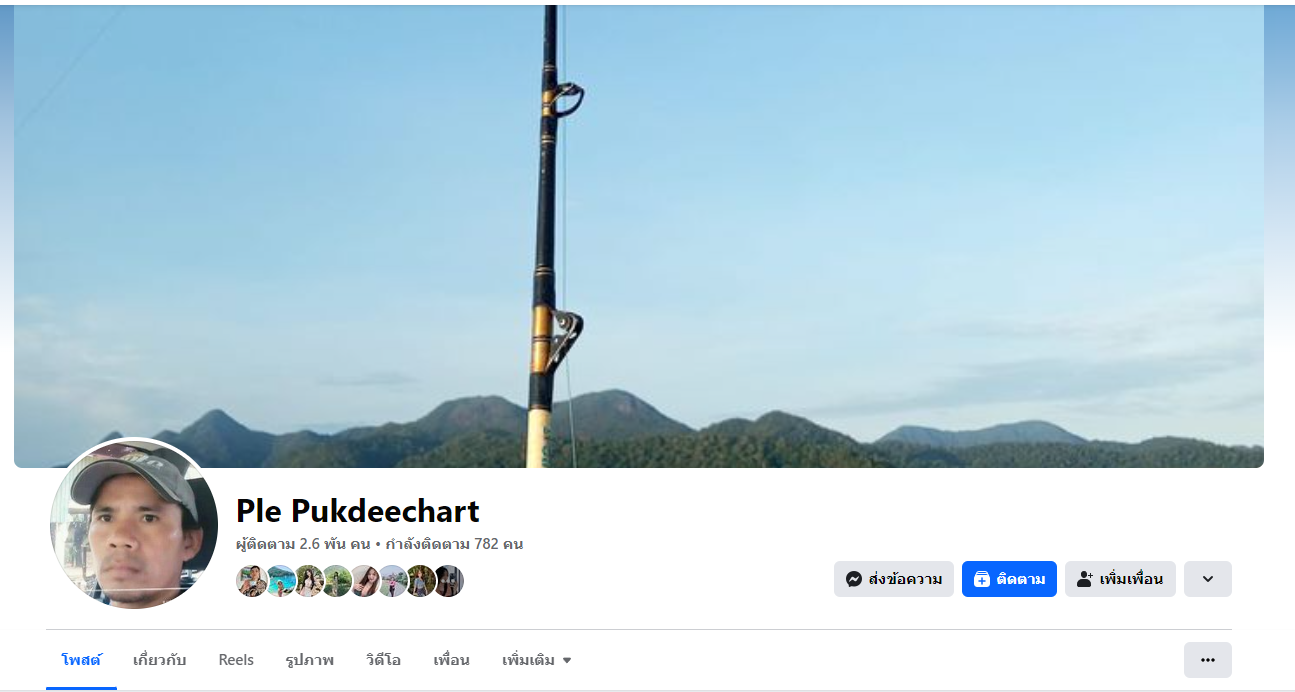Expand the chevron dropdown beside add friend

point(1208,579)
